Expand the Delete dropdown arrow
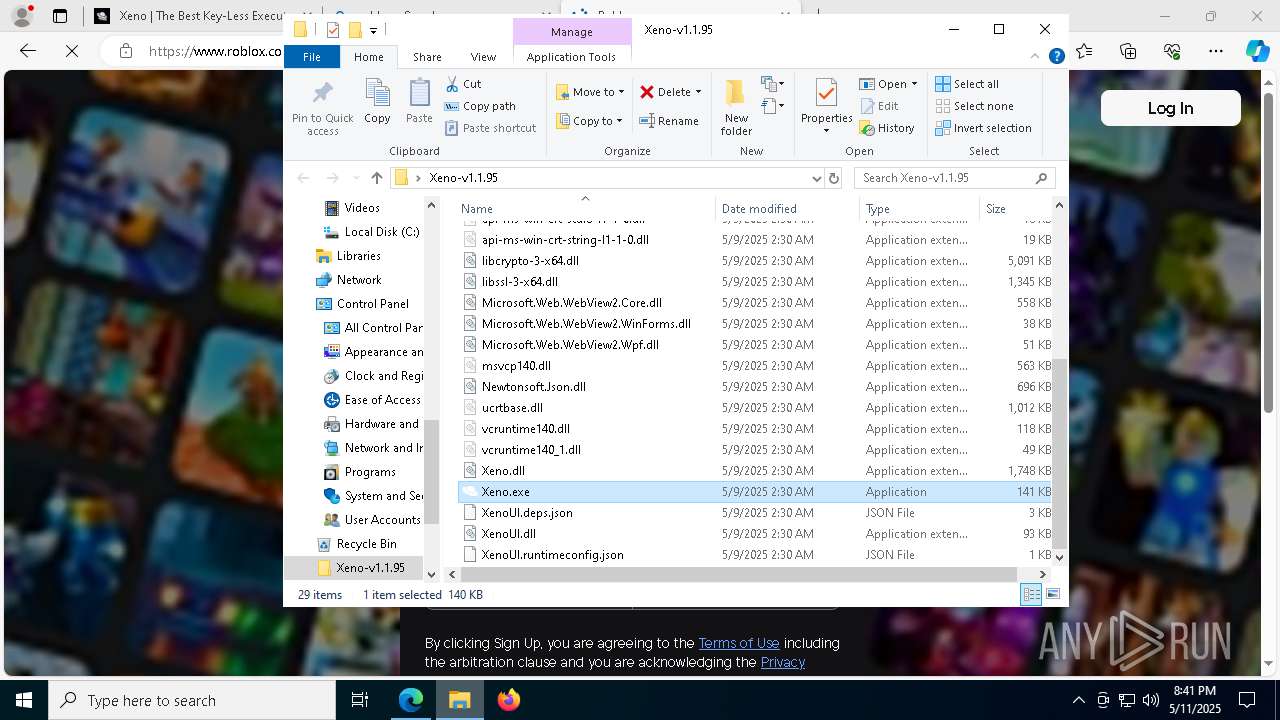The height and width of the screenshot is (720, 1280). point(698,92)
